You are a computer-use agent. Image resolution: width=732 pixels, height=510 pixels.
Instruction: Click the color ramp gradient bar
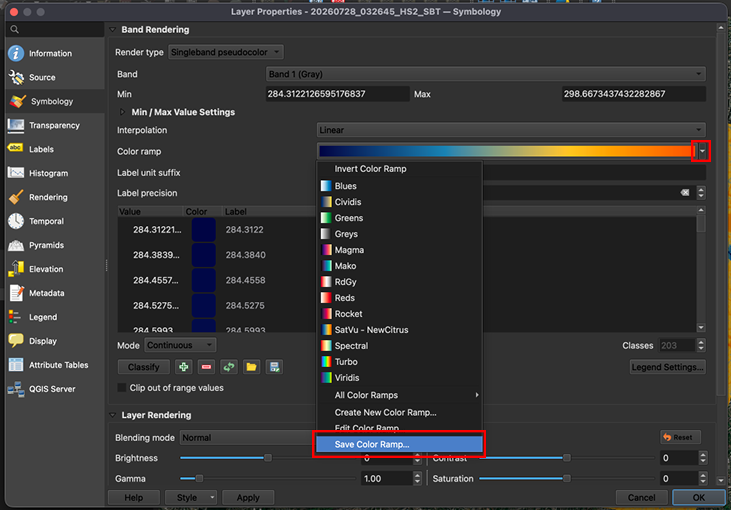point(506,151)
